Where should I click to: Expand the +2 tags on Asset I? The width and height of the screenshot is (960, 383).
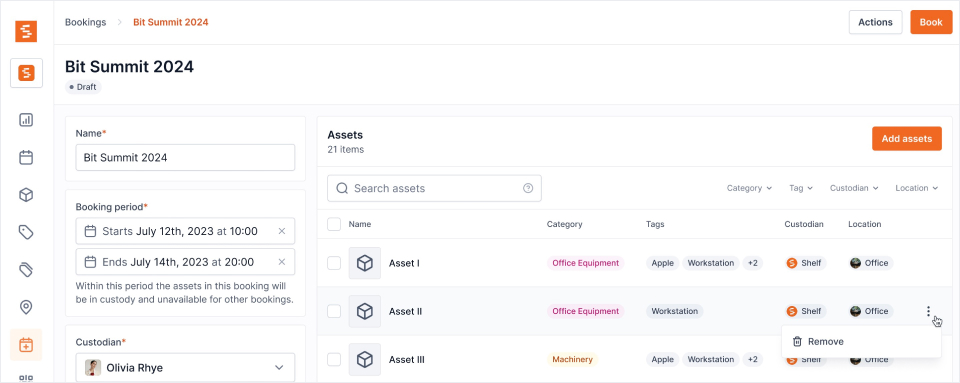pos(753,263)
